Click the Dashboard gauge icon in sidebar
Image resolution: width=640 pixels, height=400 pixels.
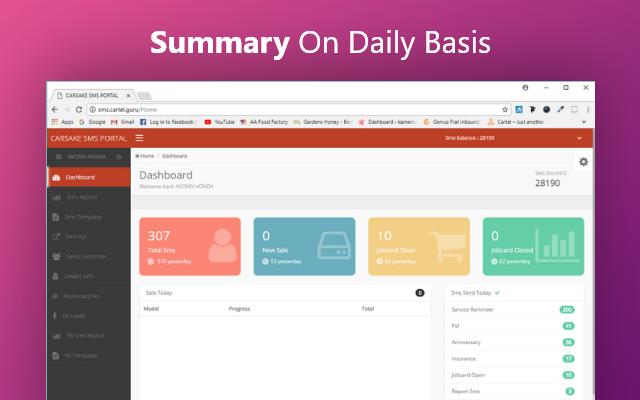(56, 177)
